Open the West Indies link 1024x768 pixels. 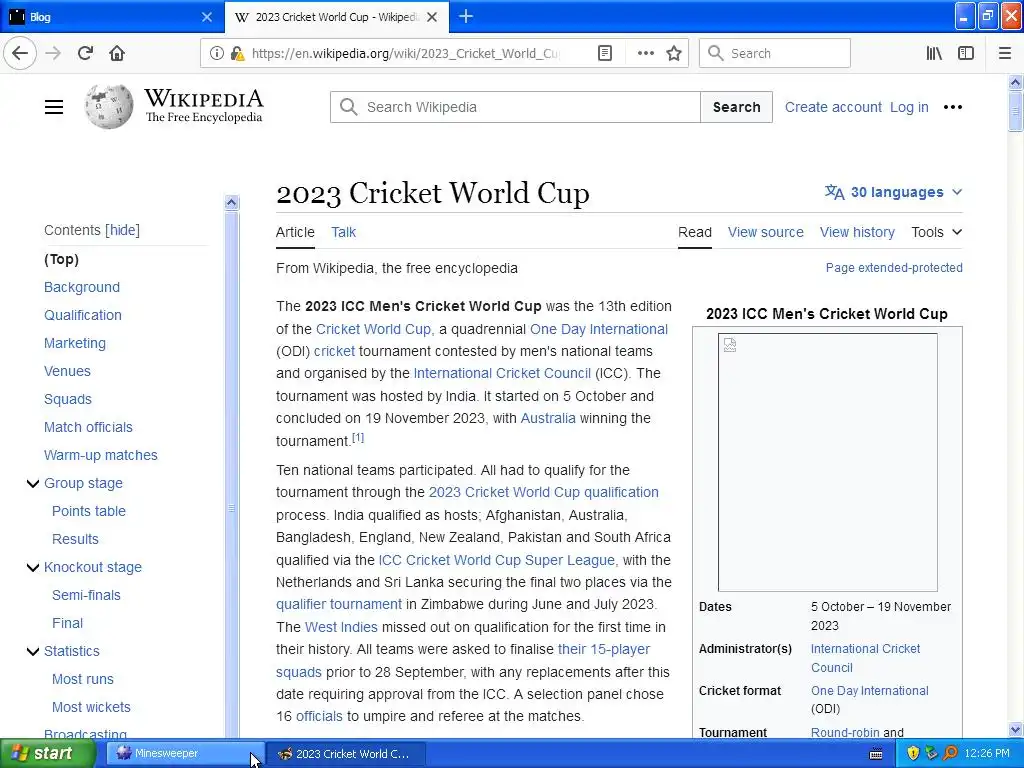[341, 628]
